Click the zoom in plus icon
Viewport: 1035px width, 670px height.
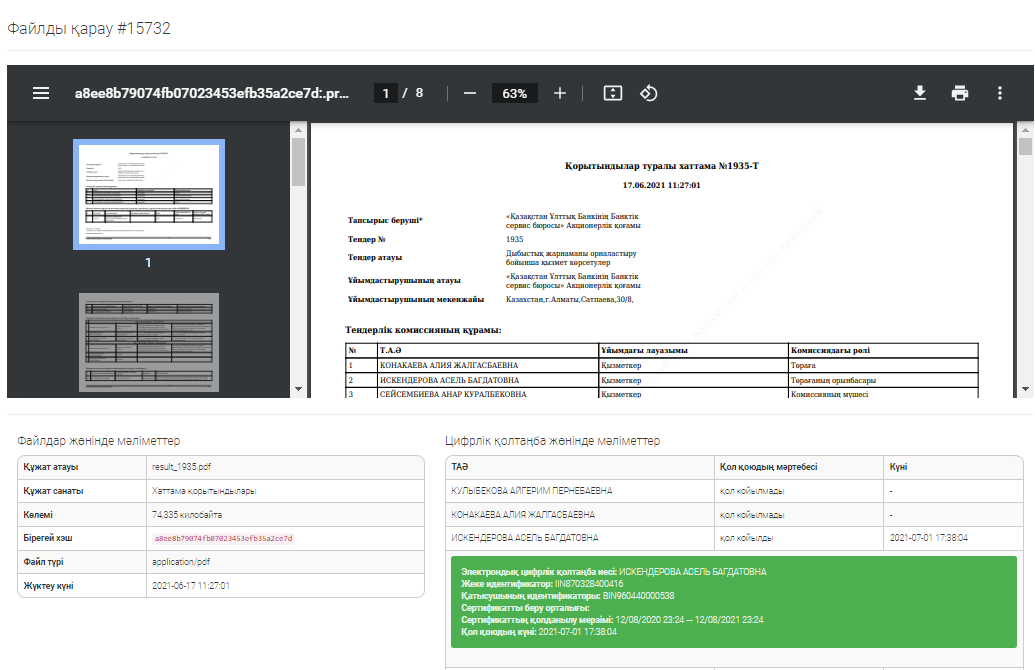coord(560,93)
